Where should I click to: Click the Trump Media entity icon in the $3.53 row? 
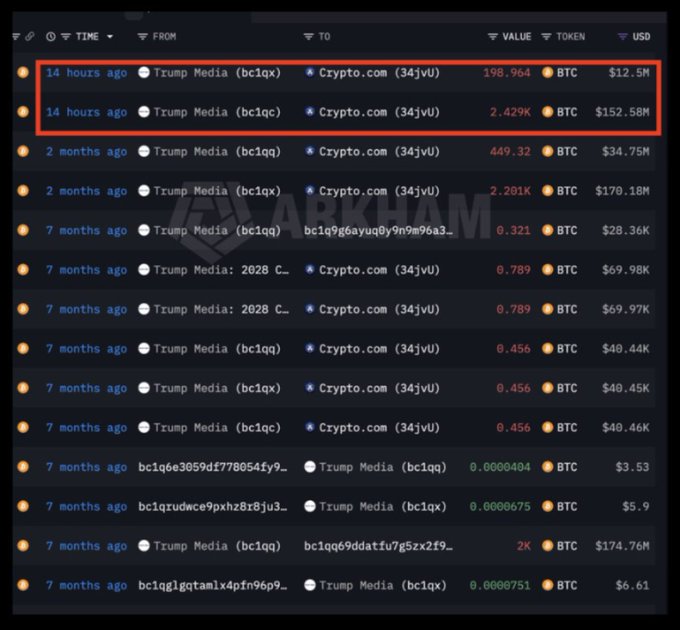click(310, 467)
